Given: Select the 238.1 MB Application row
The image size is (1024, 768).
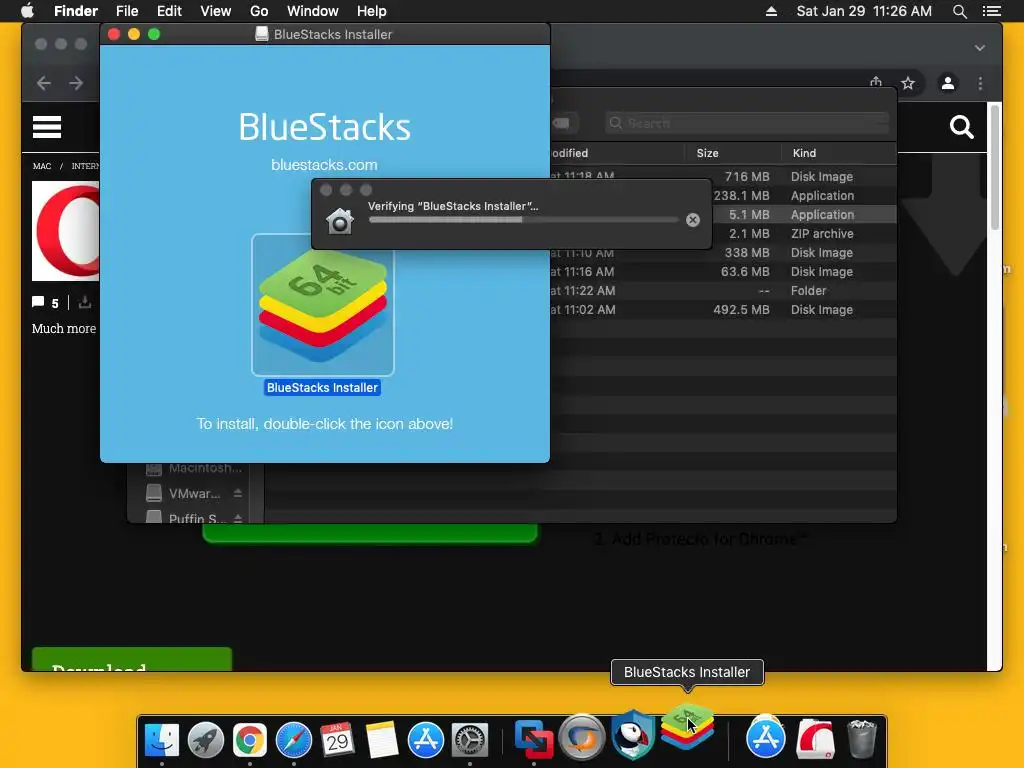Looking at the screenshot, I should (x=804, y=196).
